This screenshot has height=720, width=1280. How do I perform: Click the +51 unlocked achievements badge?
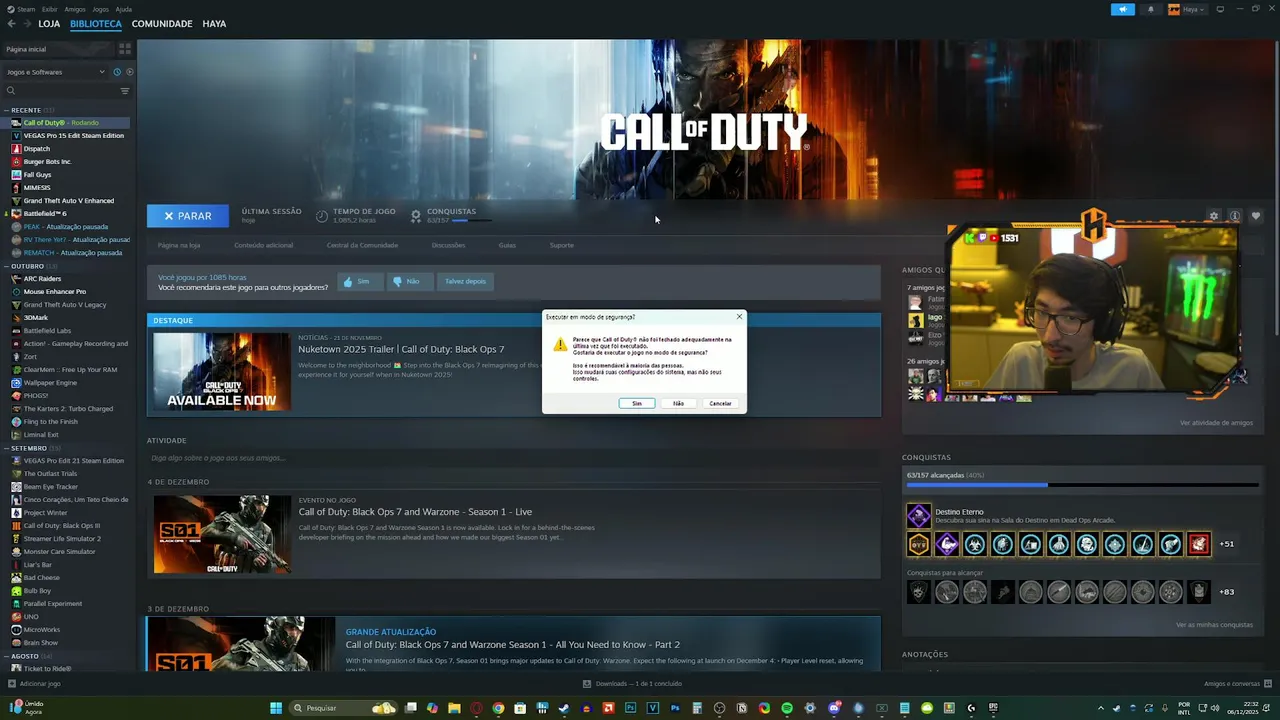click(1227, 544)
